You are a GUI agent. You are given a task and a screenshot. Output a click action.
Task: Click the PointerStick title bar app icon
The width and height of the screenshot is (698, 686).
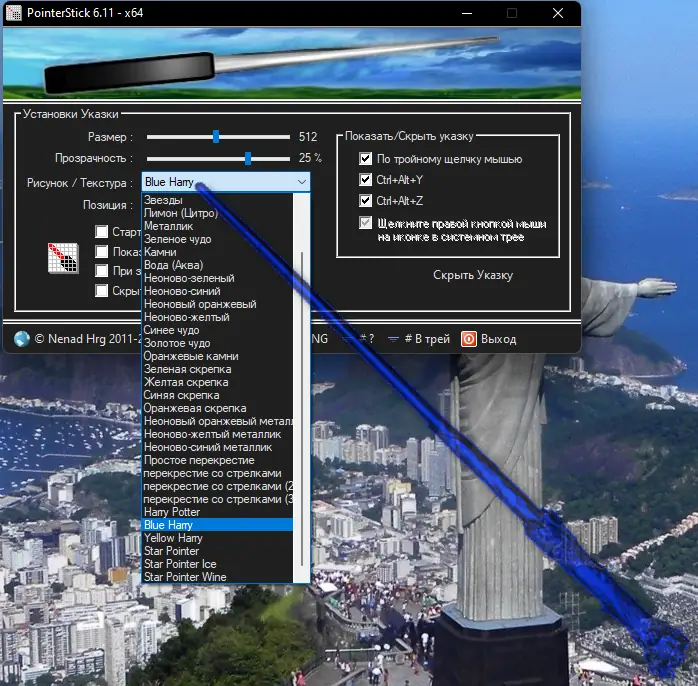pos(13,13)
